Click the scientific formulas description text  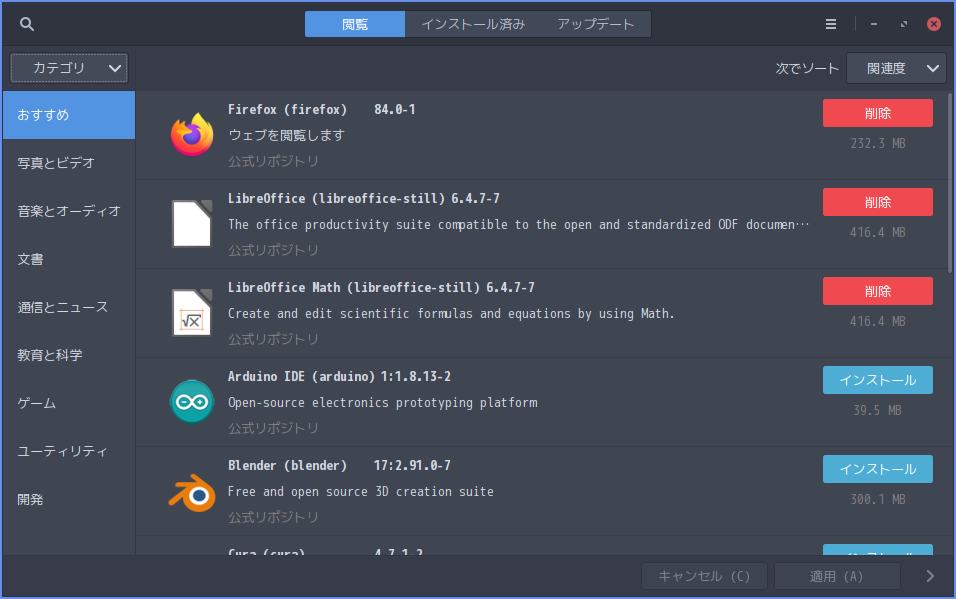coord(451,314)
